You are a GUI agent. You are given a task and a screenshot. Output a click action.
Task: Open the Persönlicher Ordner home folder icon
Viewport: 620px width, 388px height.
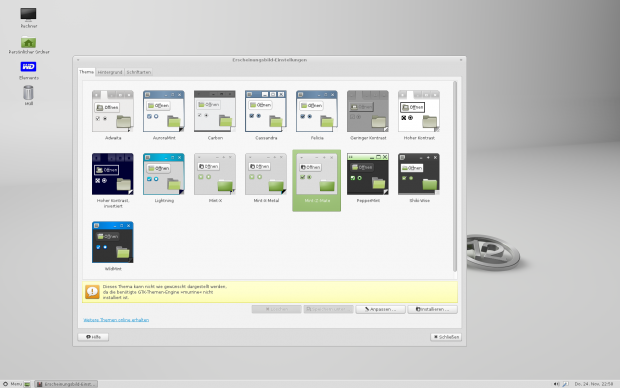coord(28,42)
